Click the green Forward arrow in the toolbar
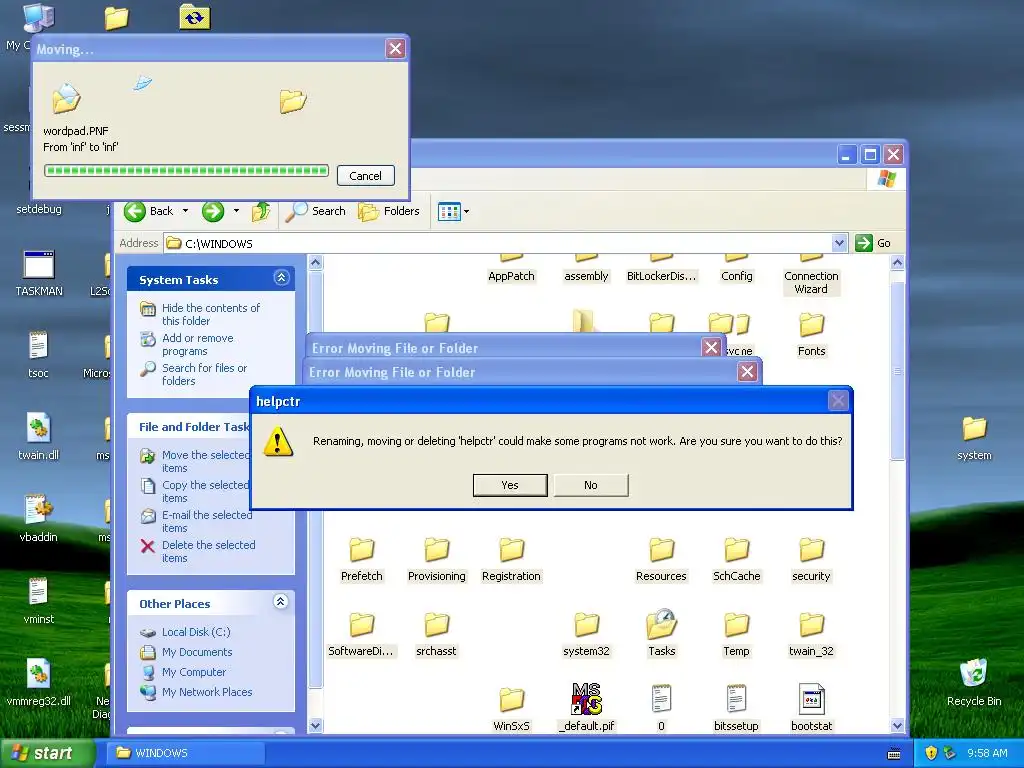Screen dimensions: 1024x768 pyautogui.click(x=213, y=211)
